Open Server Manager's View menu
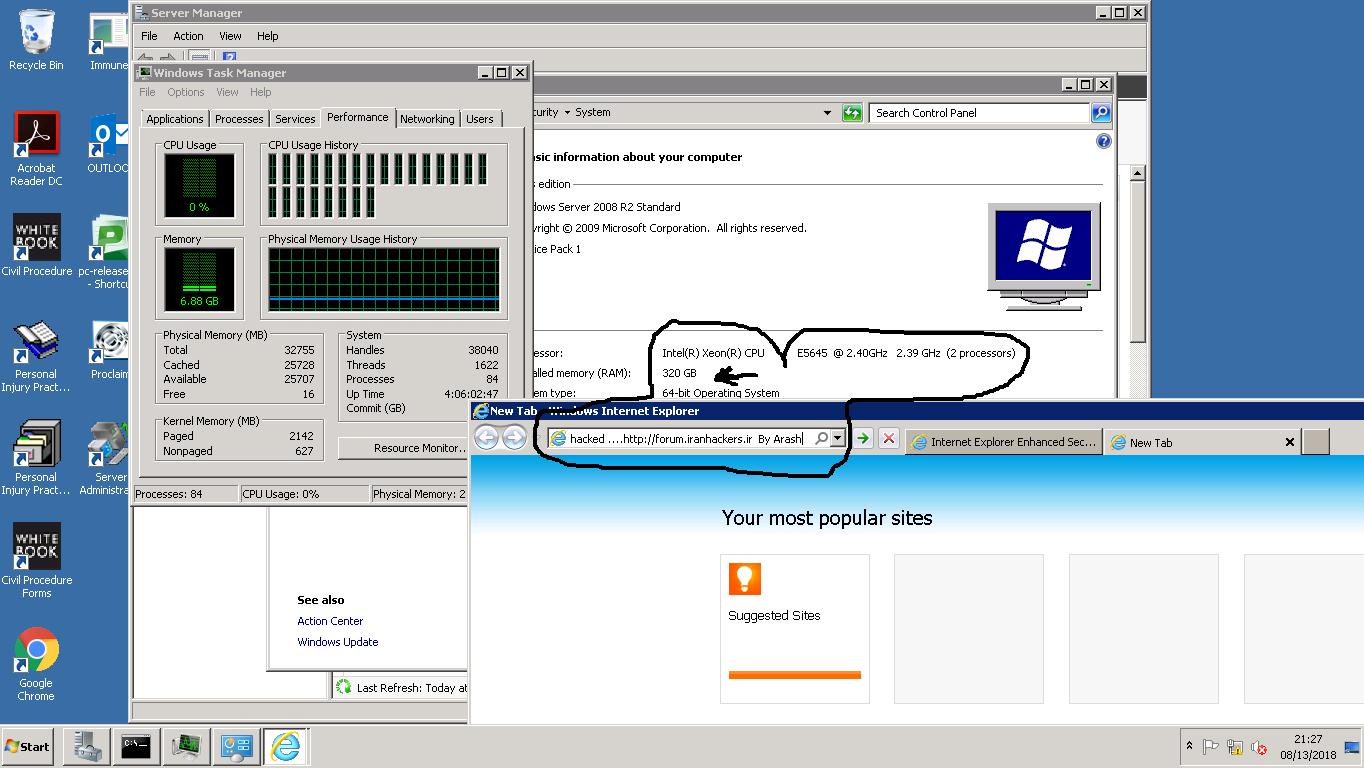This screenshot has height=768, width=1364. click(x=230, y=36)
